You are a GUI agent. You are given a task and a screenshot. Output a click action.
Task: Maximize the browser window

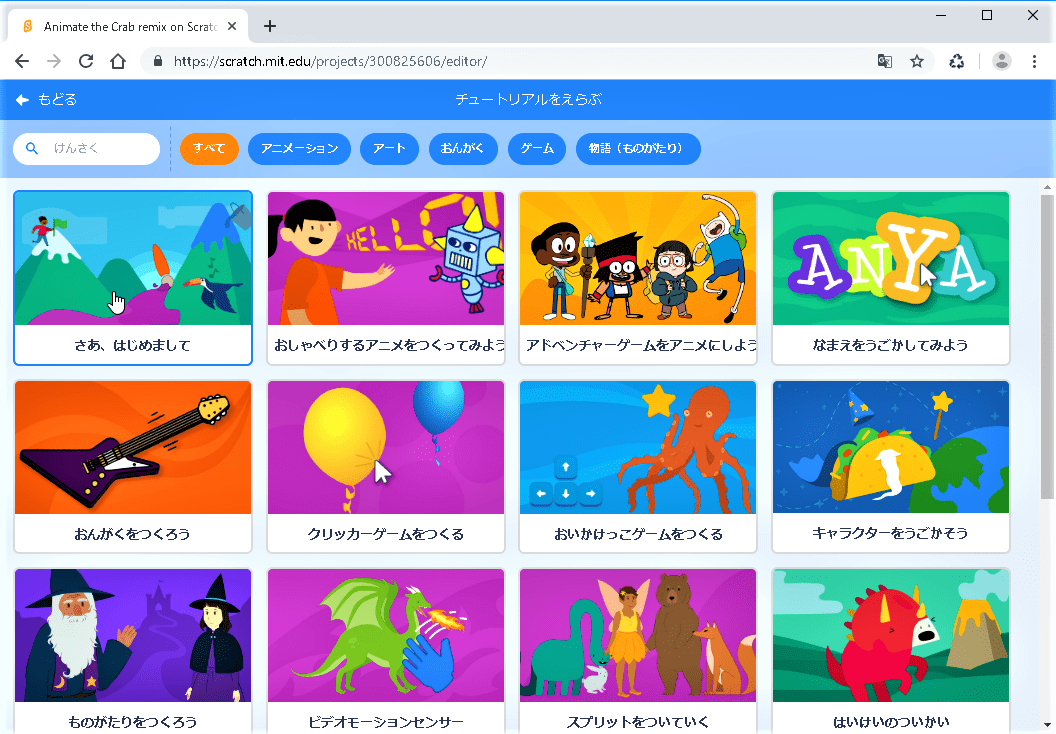(x=987, y=15)
